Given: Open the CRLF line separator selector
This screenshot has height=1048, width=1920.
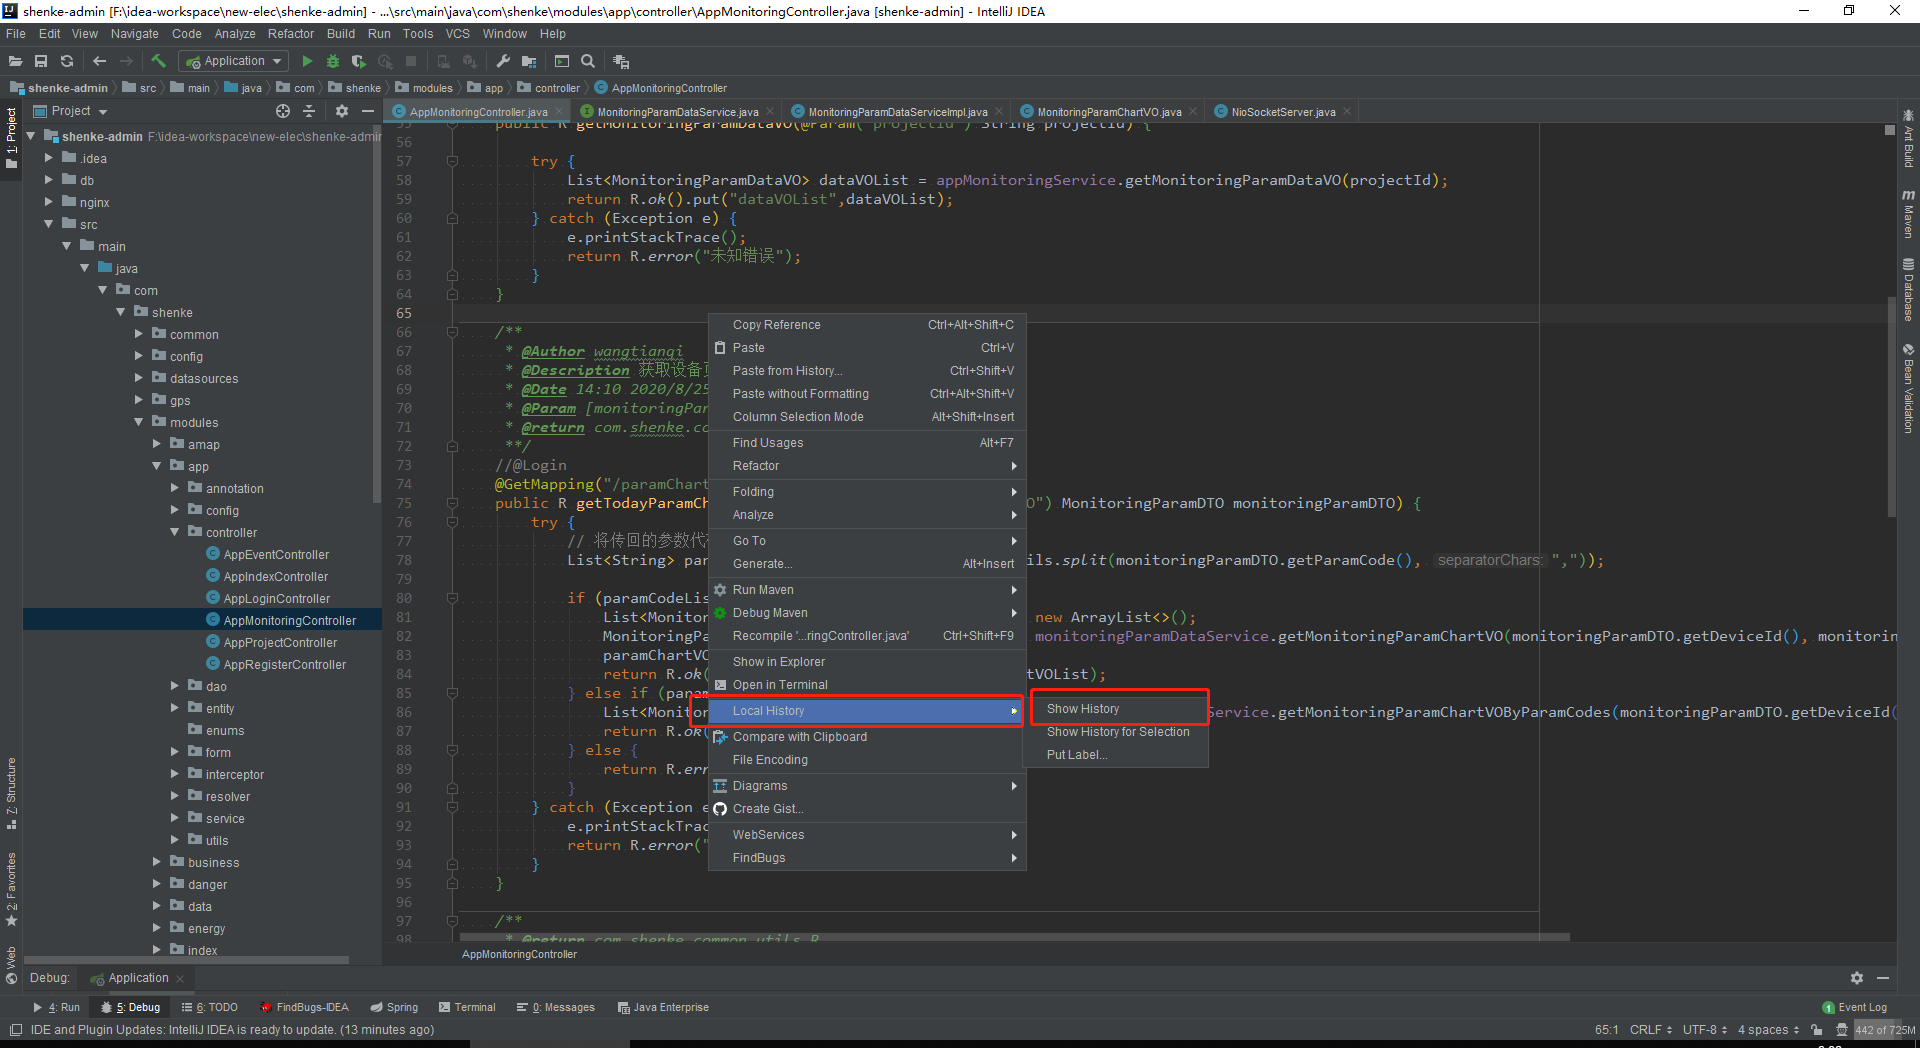Looking at the screenshot, I should 1650,1030.
